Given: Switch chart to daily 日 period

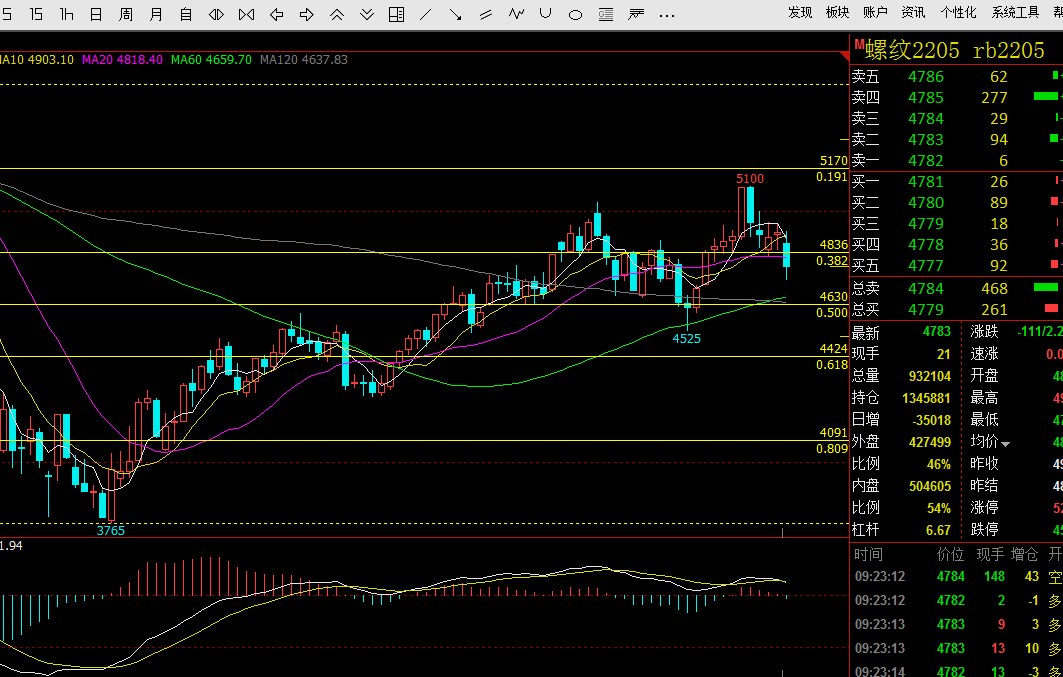Looking at the screenshot, I should point(96,14).
